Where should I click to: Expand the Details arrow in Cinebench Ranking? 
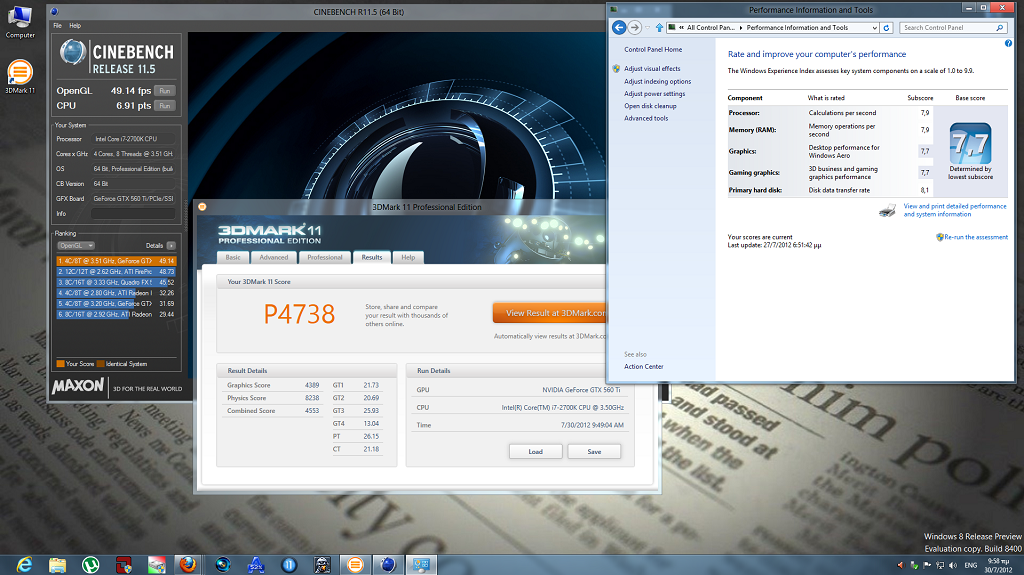(x=171, y=246)
